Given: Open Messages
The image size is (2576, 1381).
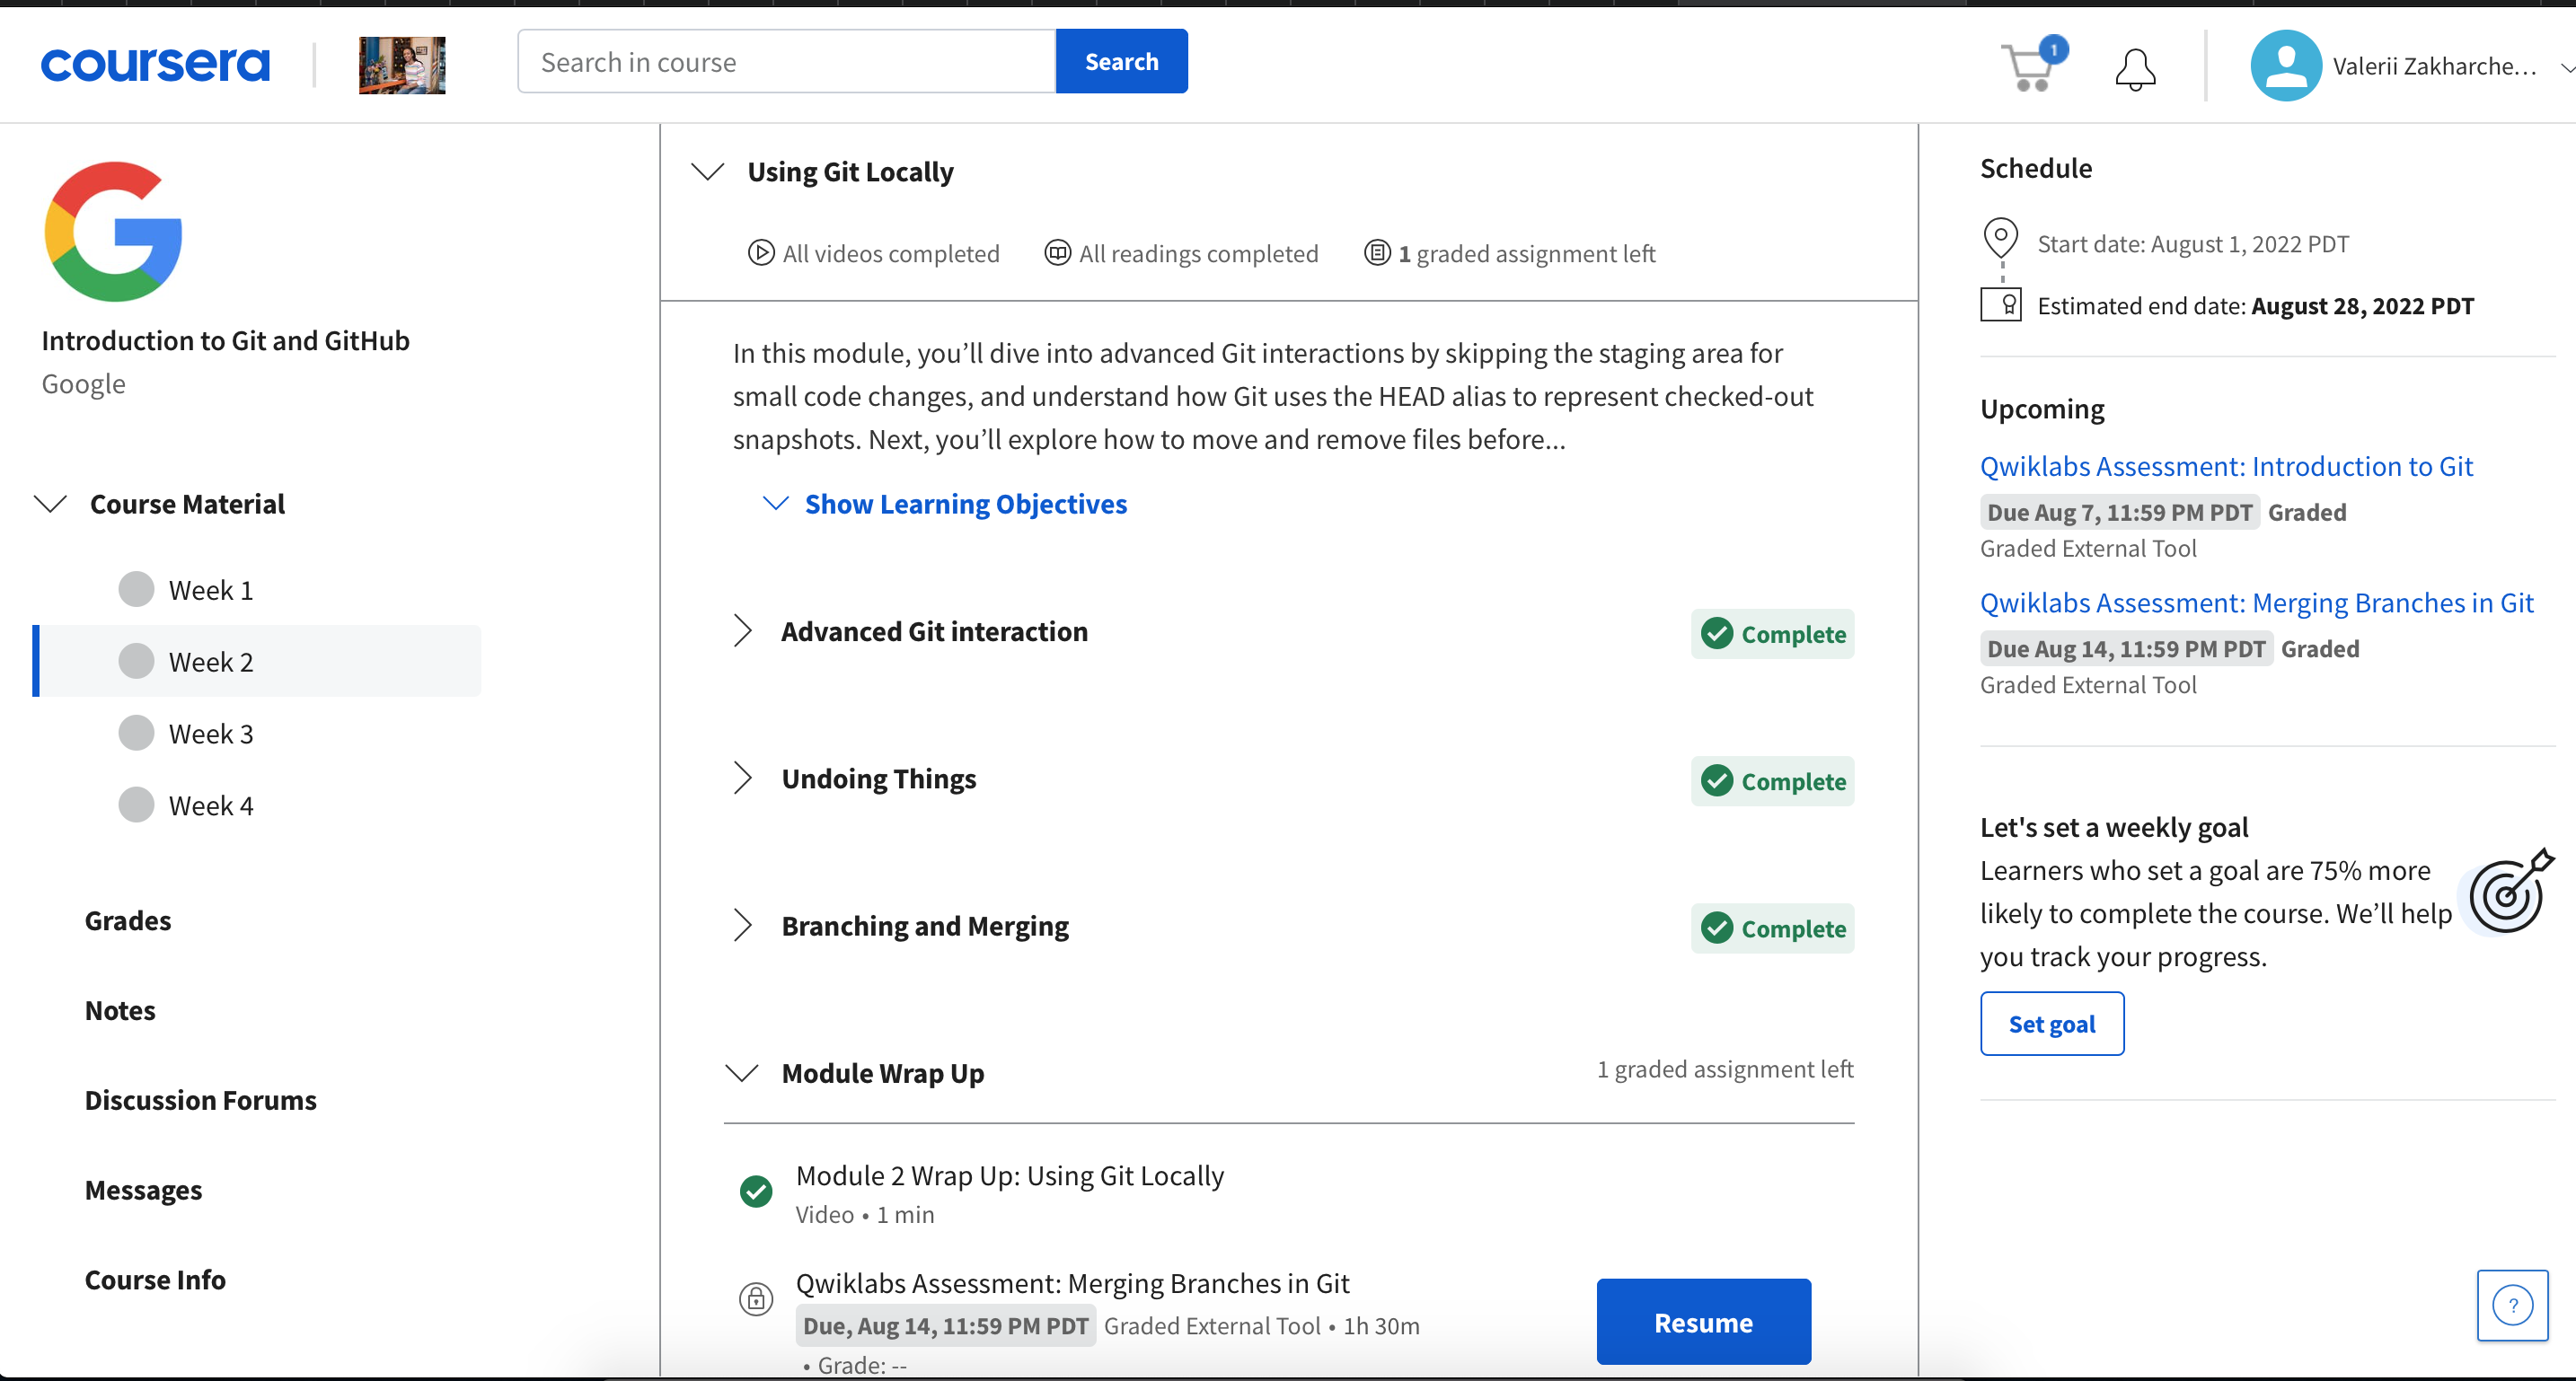Looking at the screenshot, I should [143, 1191].
